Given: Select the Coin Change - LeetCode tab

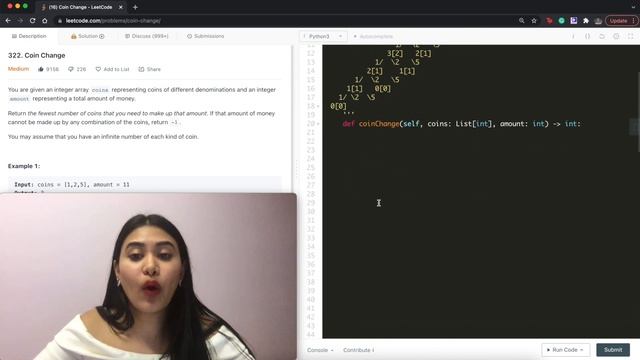Looking at the screenshot, I should [x=80, y=7].
